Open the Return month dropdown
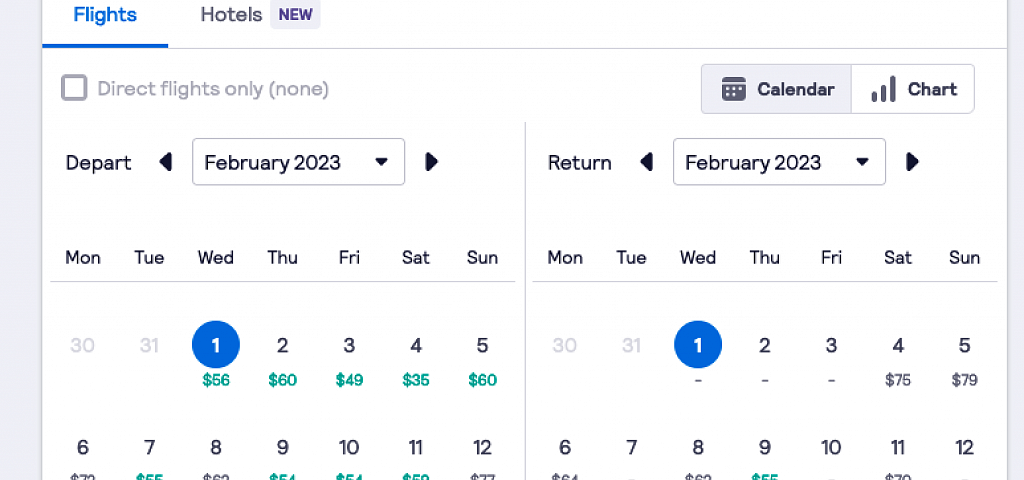This screenshot has height=480, width=1024. click(779, 162)
